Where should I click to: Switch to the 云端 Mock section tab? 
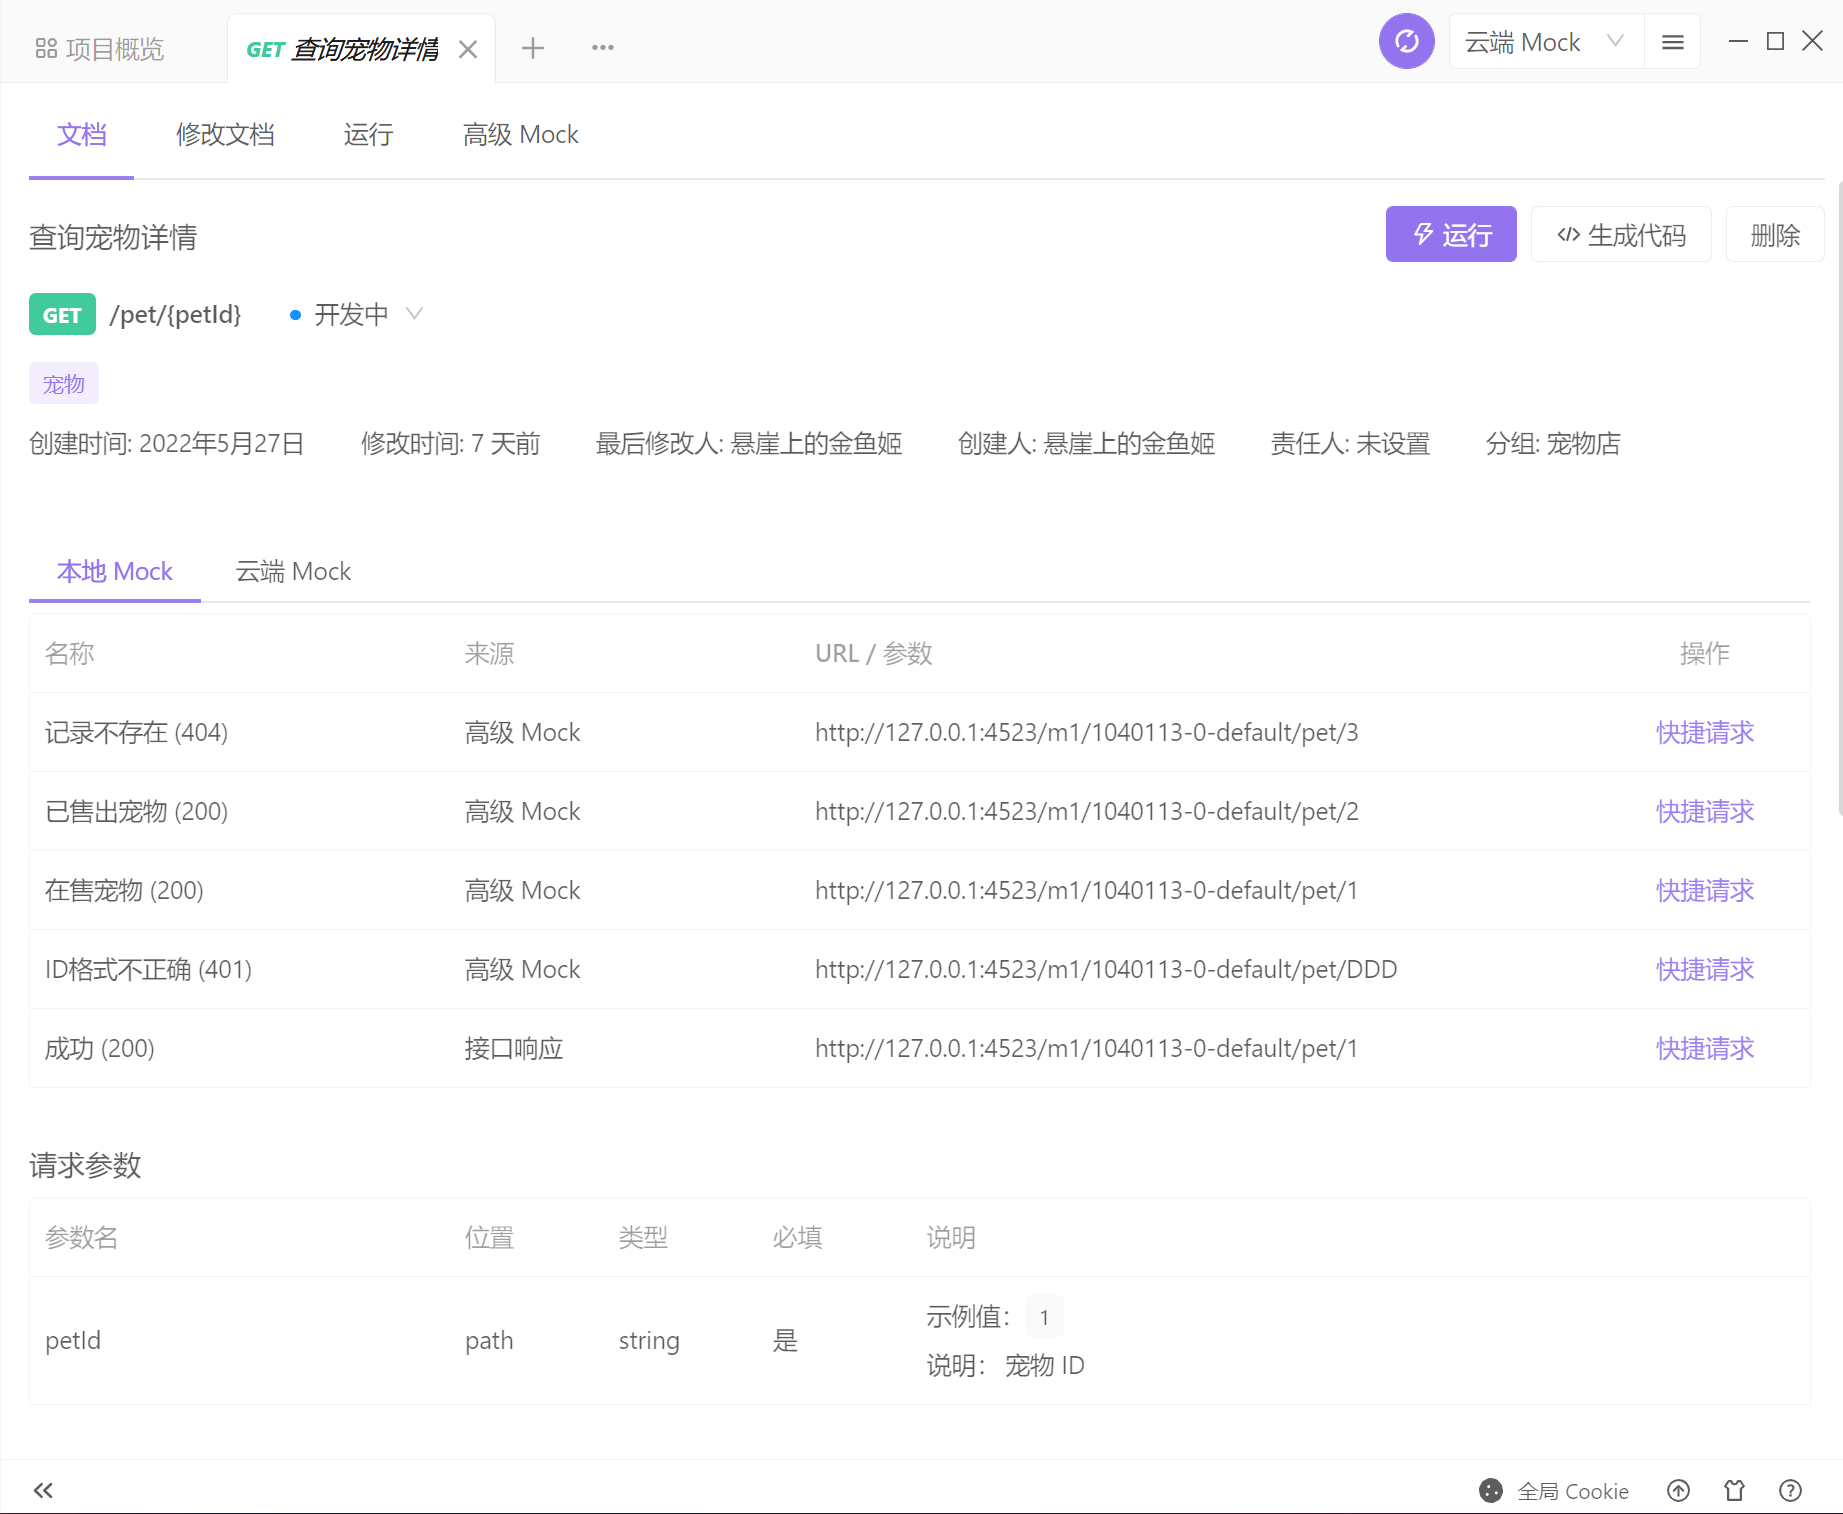point(291,571)
